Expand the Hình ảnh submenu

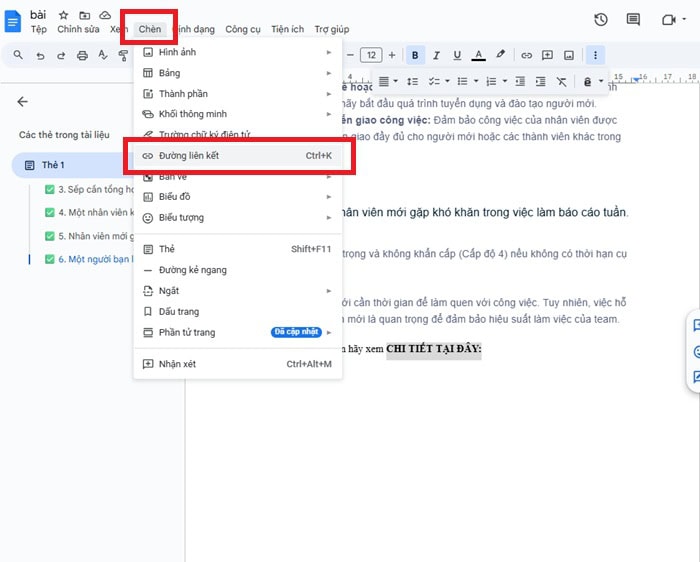238,52
